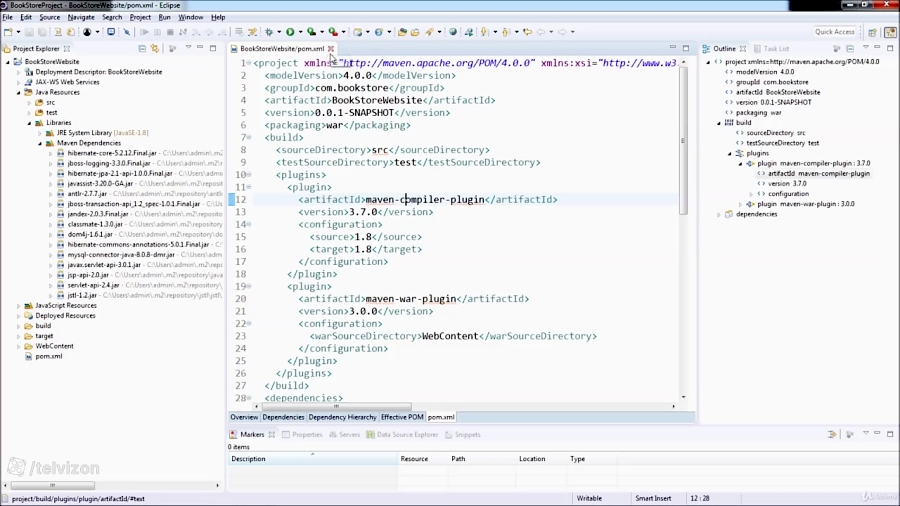Select pom.xml in Project Explorer

pos(49,356)
